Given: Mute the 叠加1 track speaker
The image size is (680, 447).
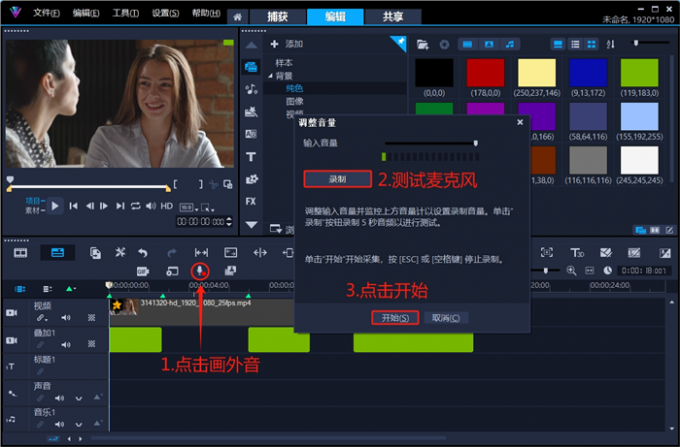Looking at the screenshot, I should click(x=65, y=345).
